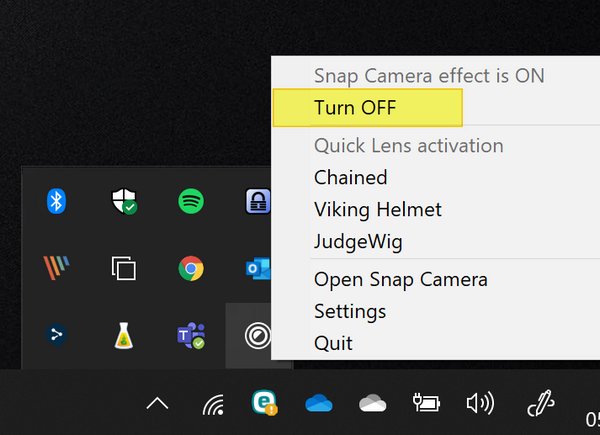Screen dimensions: 600x435
Task: Activate the Chained quick lens
Action: pos(350,177)
